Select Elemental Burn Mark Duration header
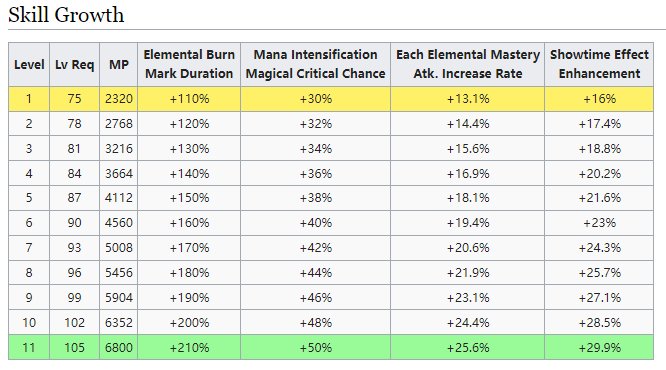Image resolution: width=666 pixels, height=370 pixels. pos(189,65)
